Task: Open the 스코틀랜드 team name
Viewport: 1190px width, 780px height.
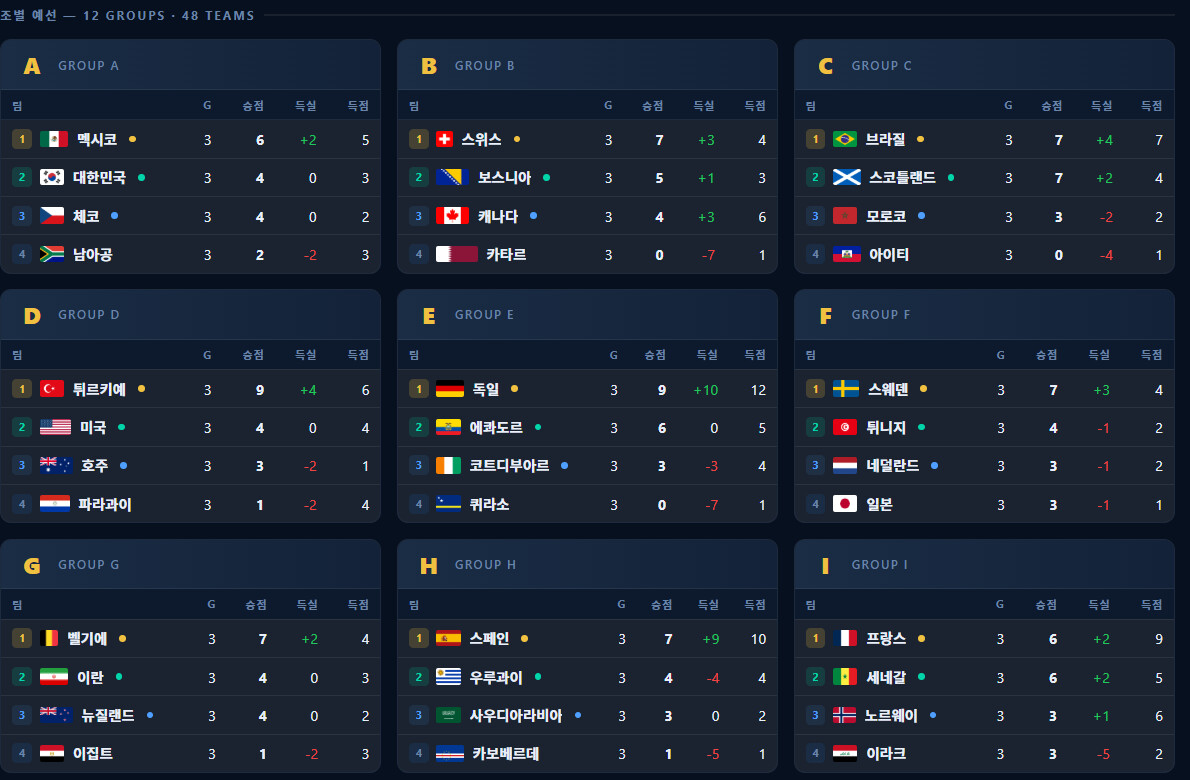Action: click(x=902, y=178)
